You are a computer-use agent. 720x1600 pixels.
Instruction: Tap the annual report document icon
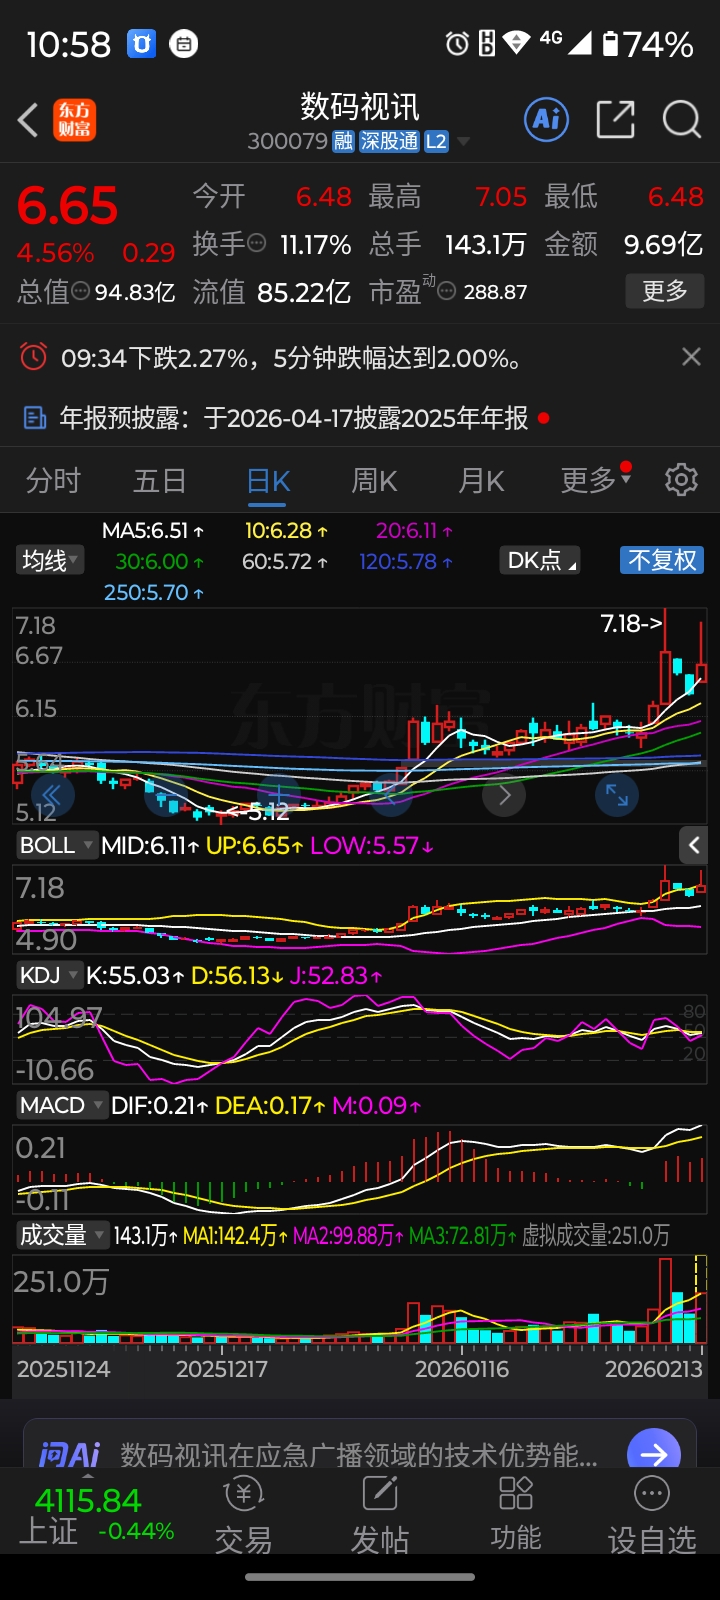click(35, 418)
